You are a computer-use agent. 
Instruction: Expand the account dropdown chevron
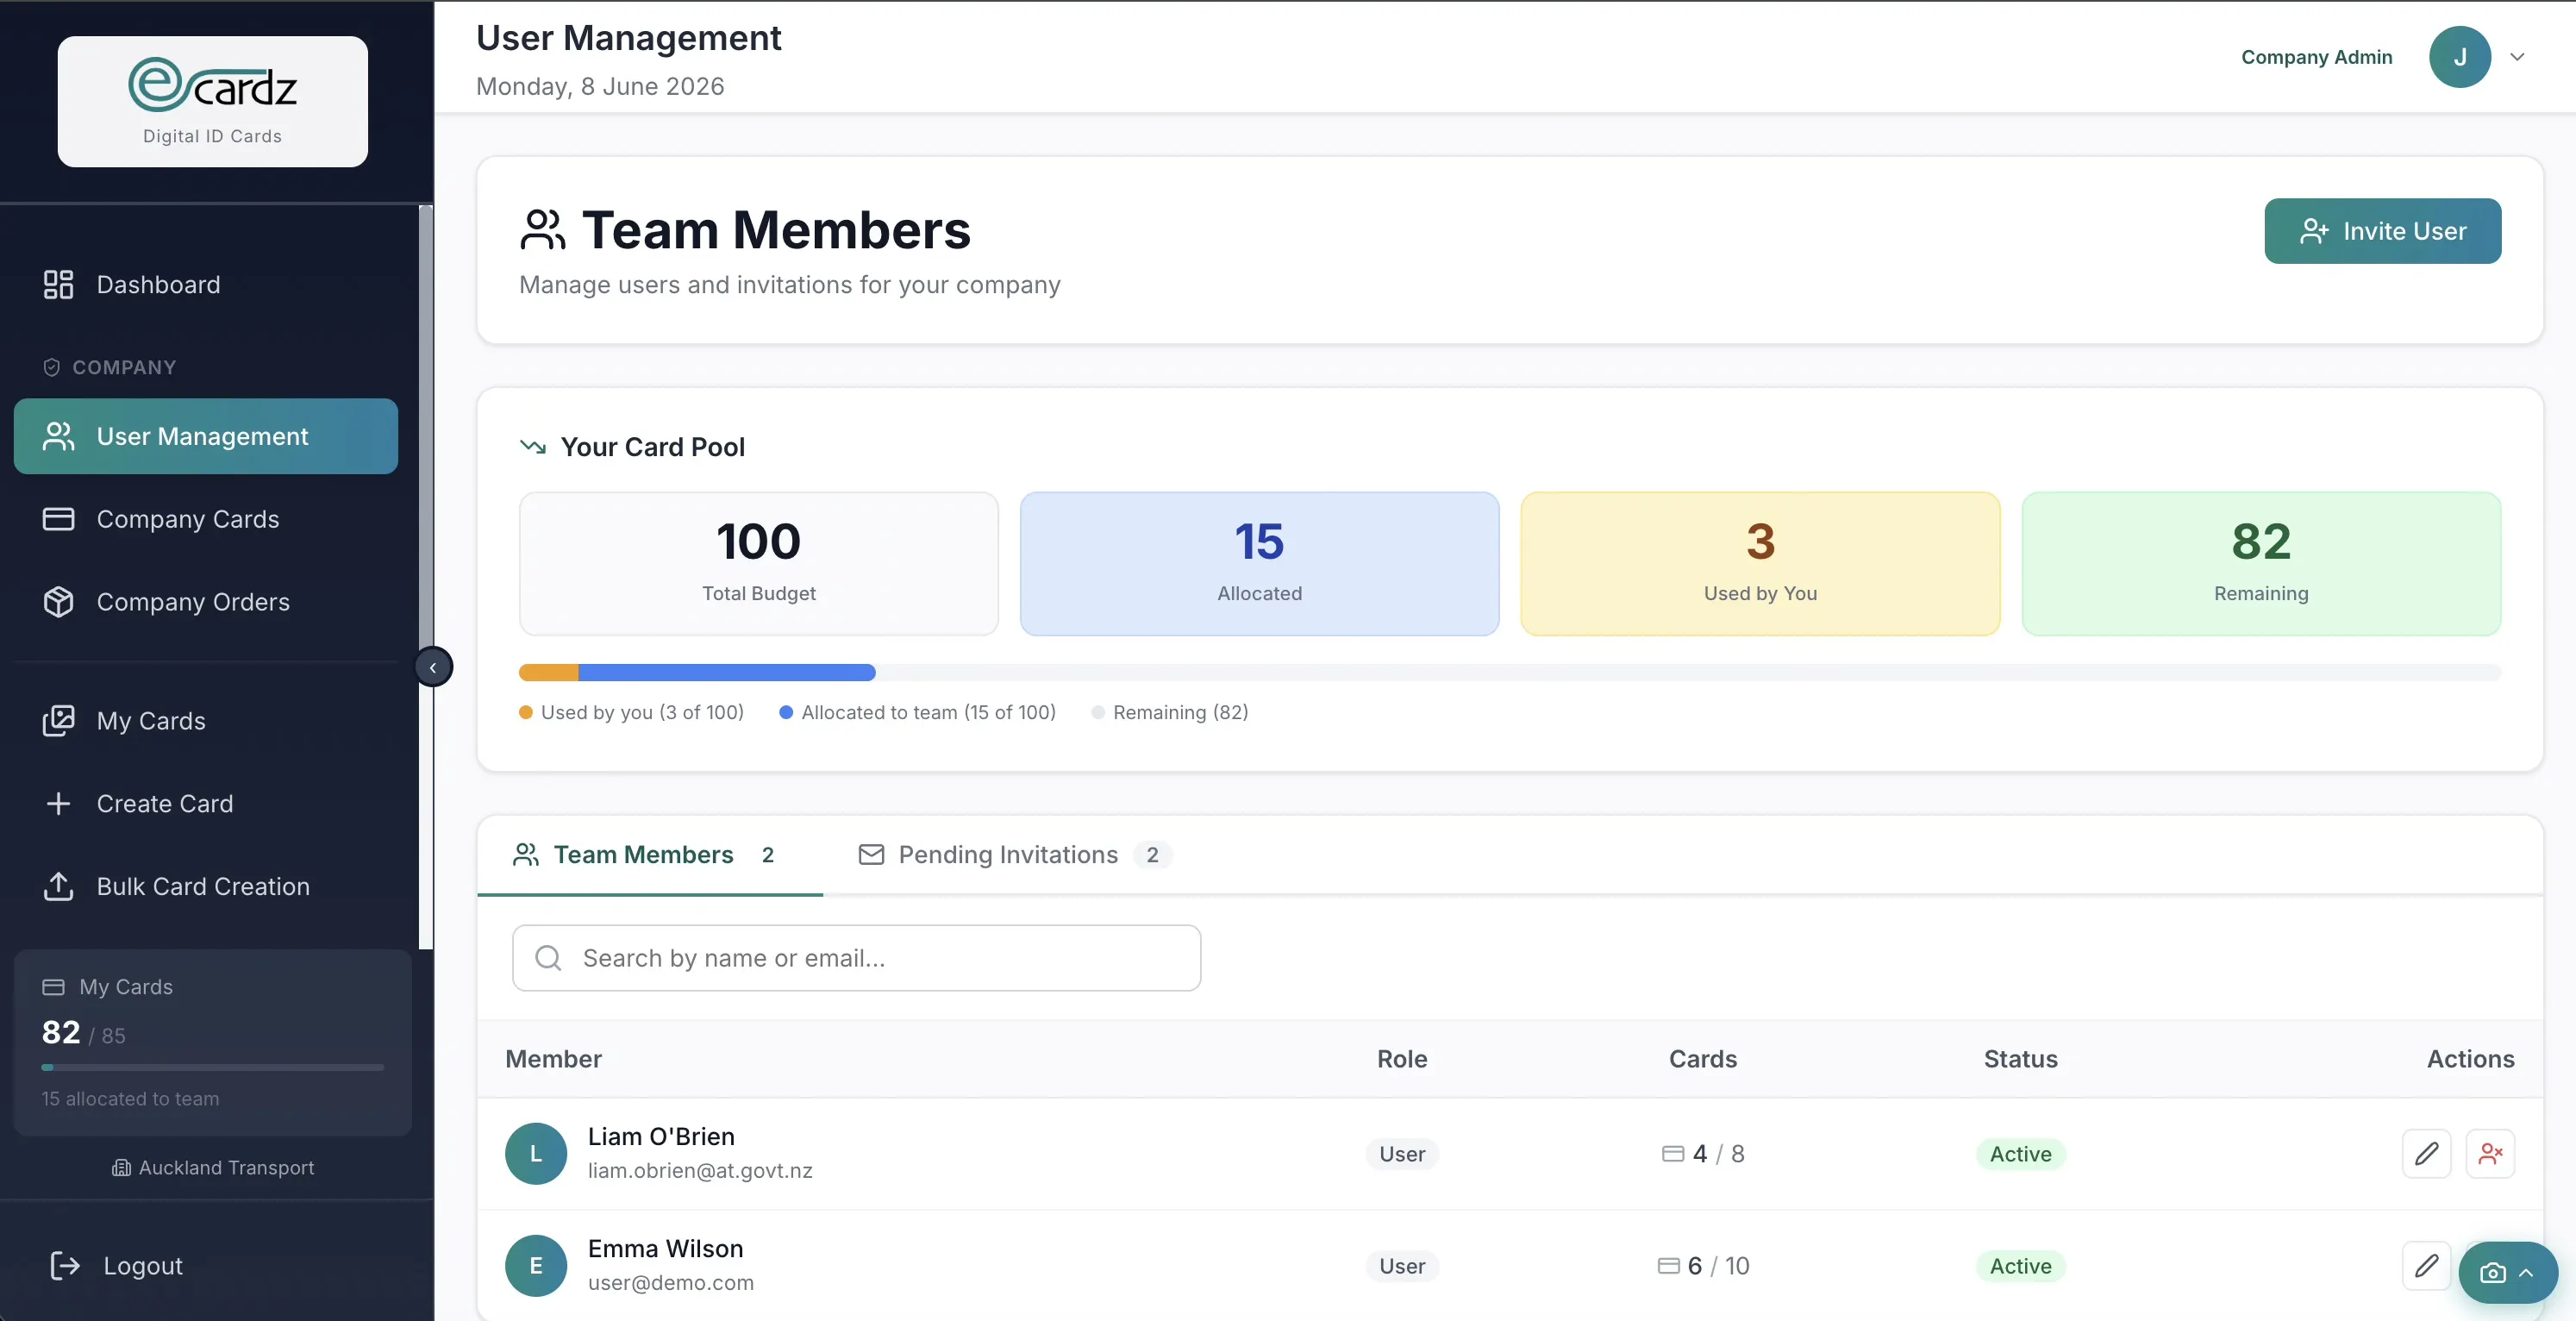(2518, 57)
